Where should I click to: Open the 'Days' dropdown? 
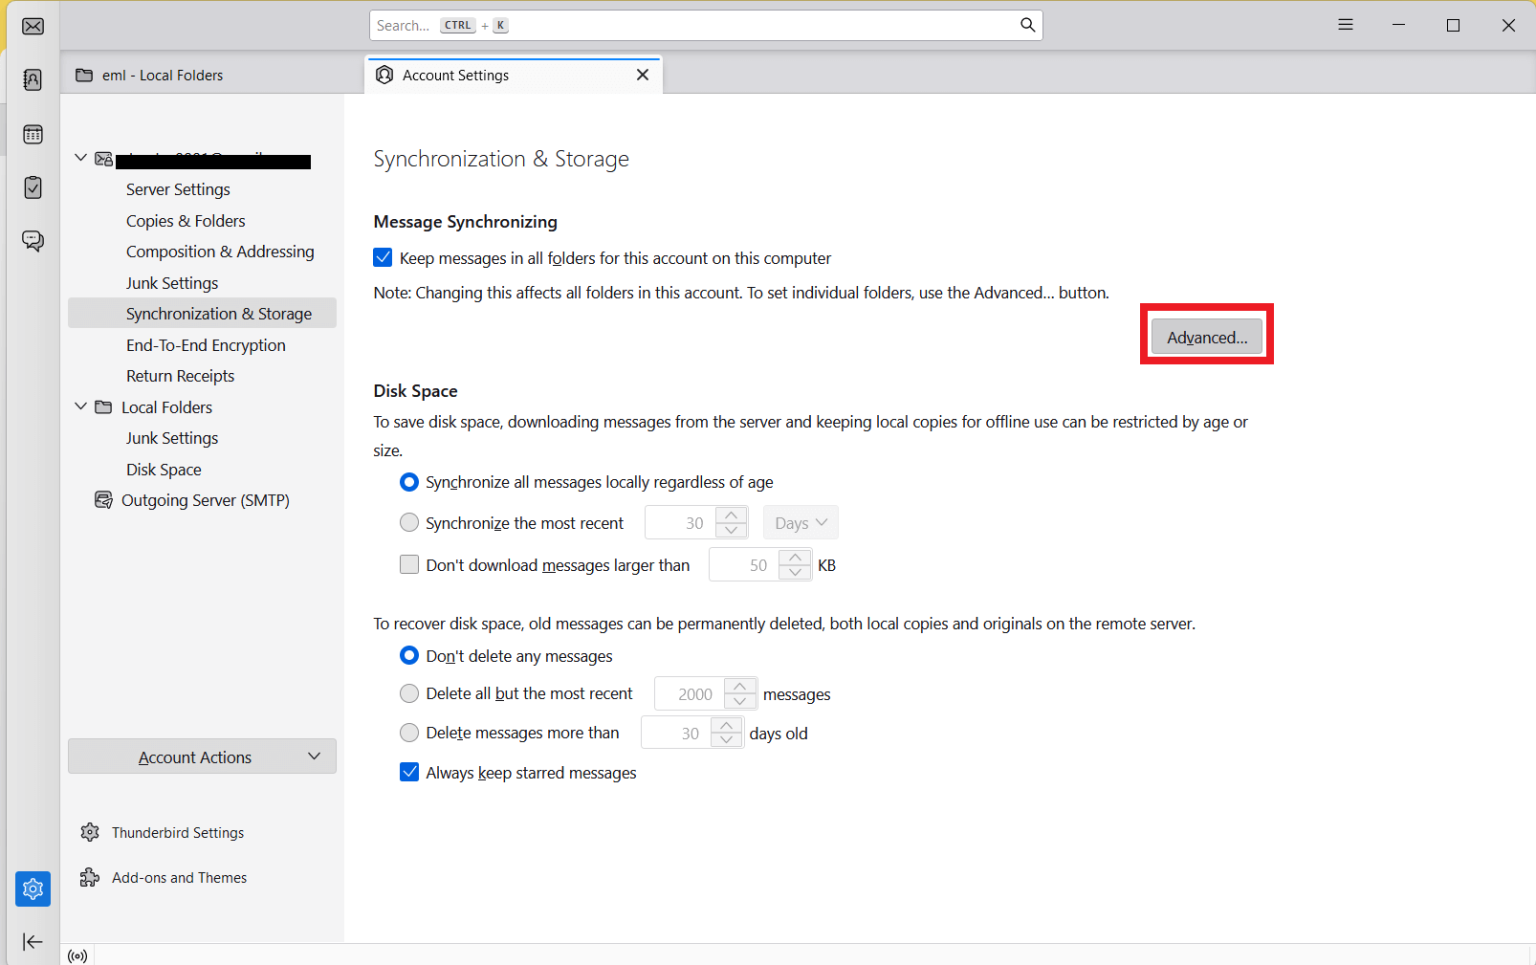pyautogui.click(x=800, y=522)
